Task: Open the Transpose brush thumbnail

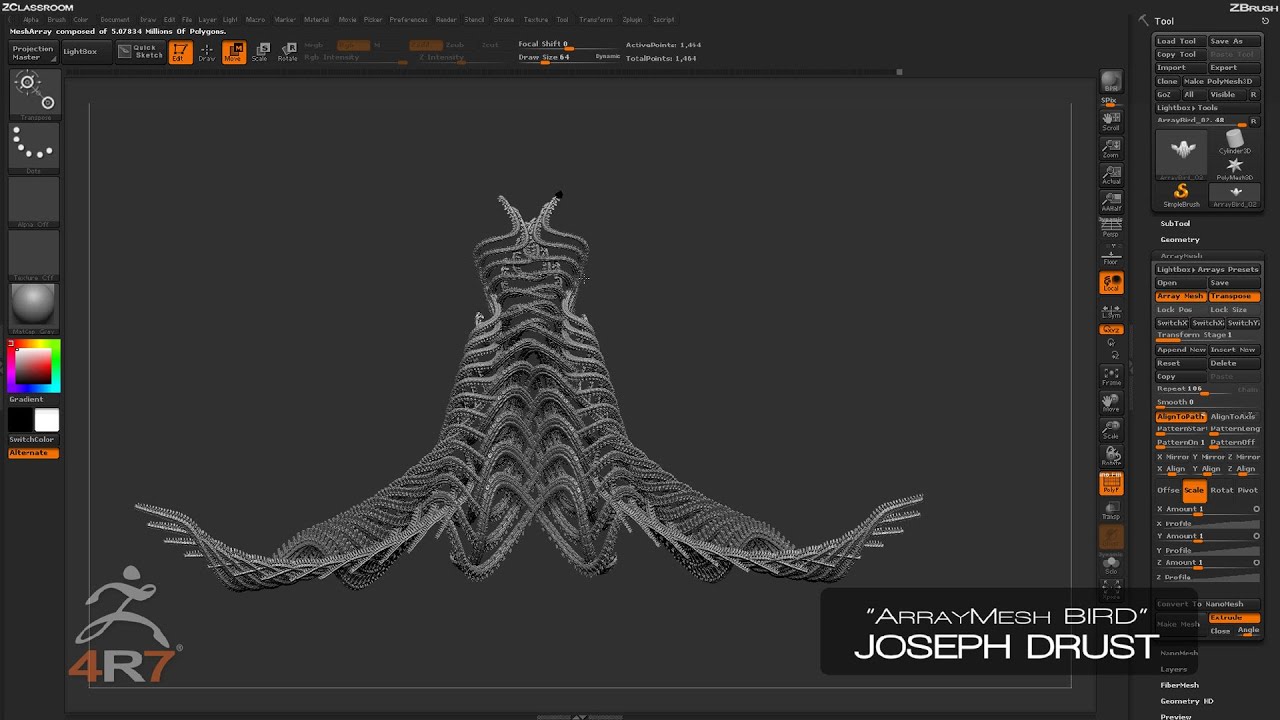Action: coord(34,94)
